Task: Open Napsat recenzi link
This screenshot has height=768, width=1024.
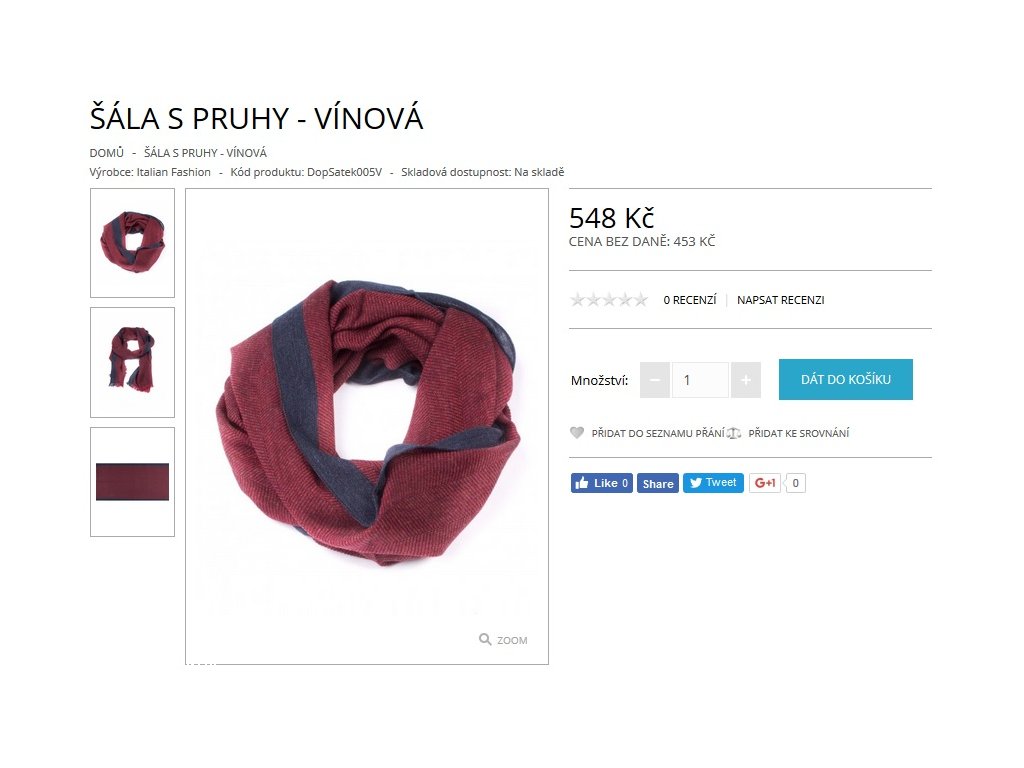Action: (x=780, y=300)
